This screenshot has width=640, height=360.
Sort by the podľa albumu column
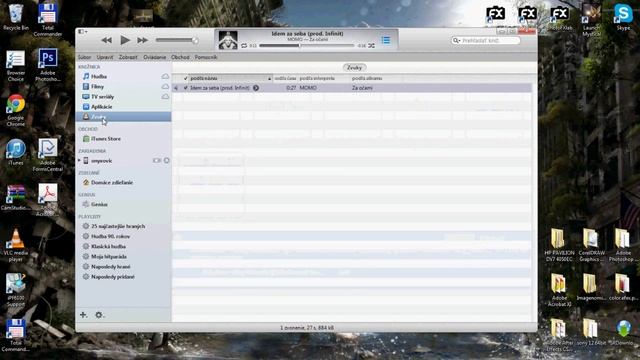(376, 78)
